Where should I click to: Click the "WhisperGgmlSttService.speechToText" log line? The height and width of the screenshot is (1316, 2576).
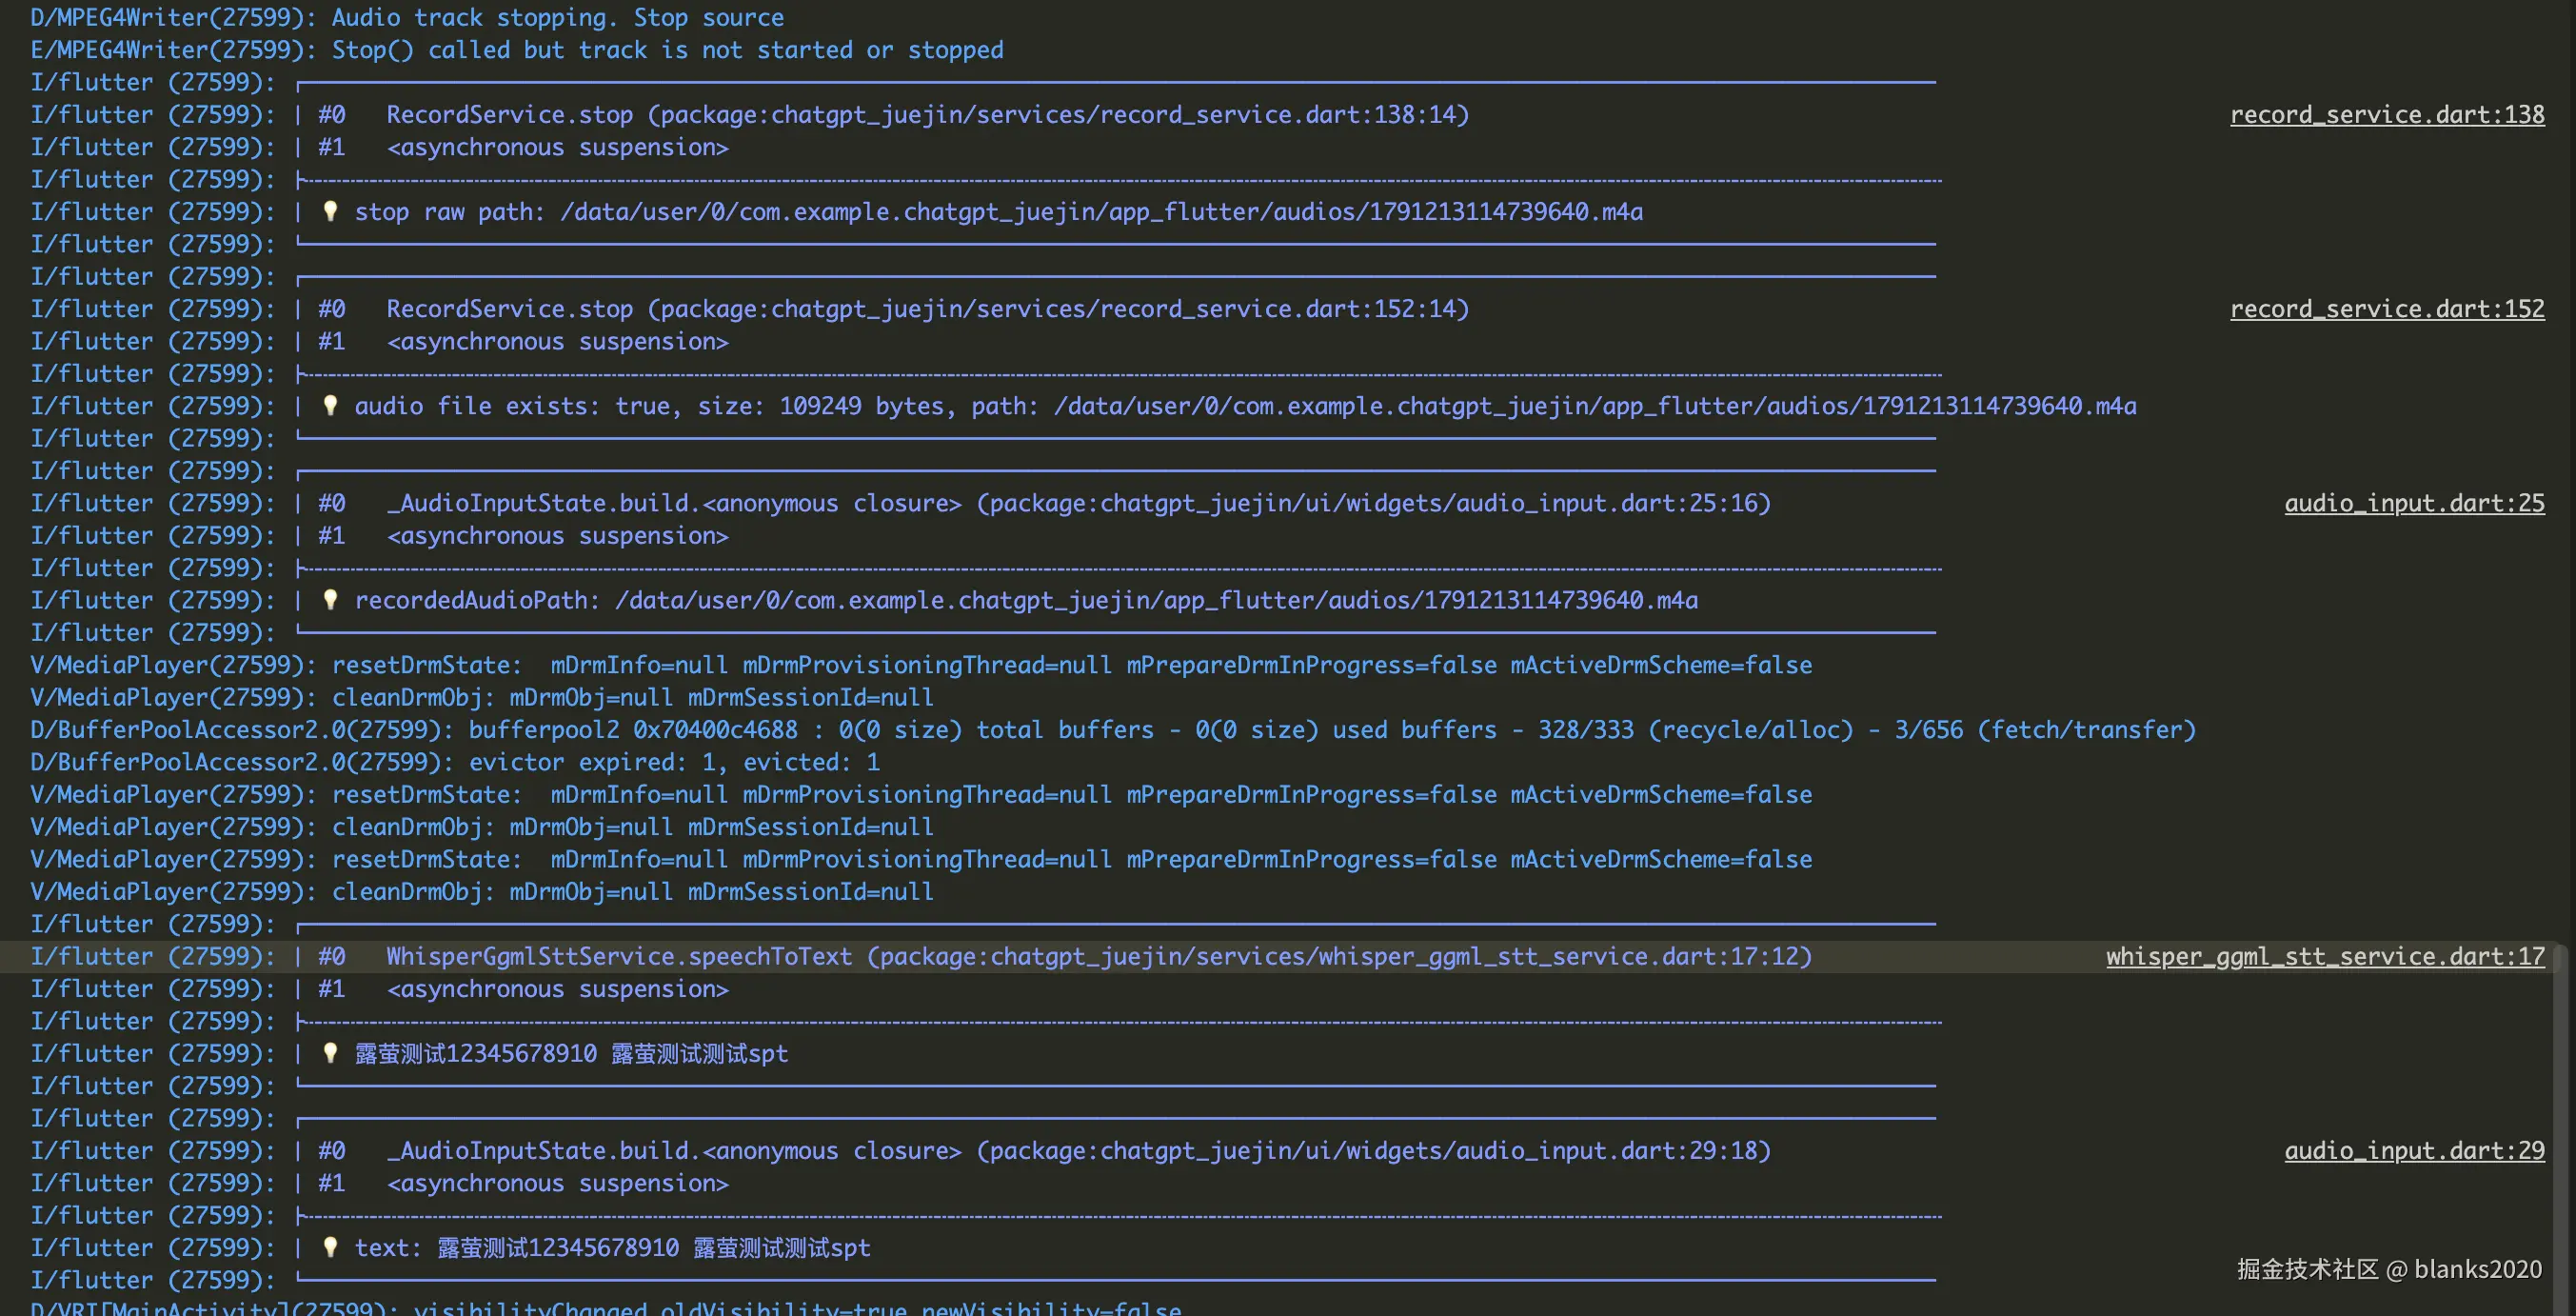[921, 957]
